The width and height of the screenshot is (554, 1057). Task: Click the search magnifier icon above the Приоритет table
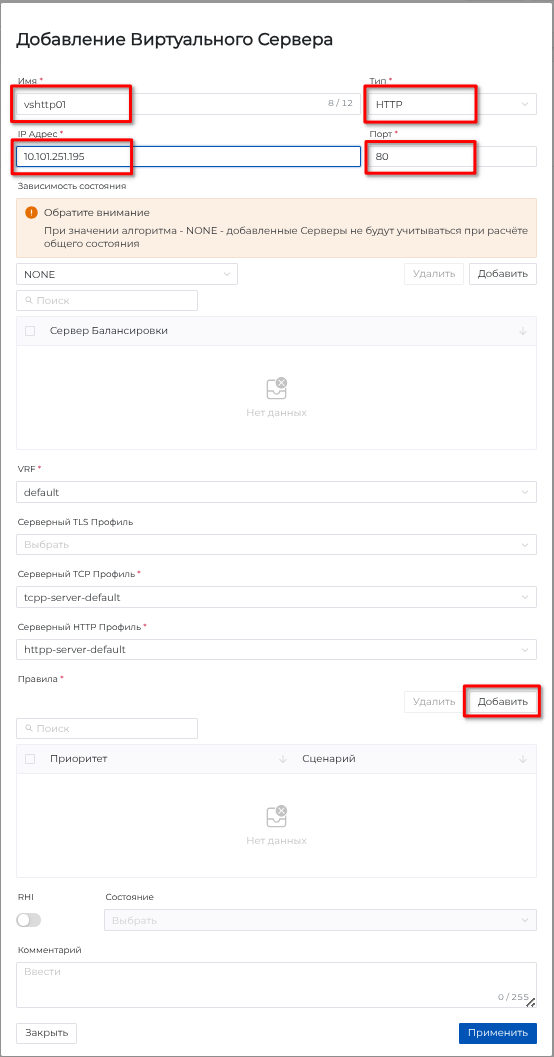click(29, 729)
